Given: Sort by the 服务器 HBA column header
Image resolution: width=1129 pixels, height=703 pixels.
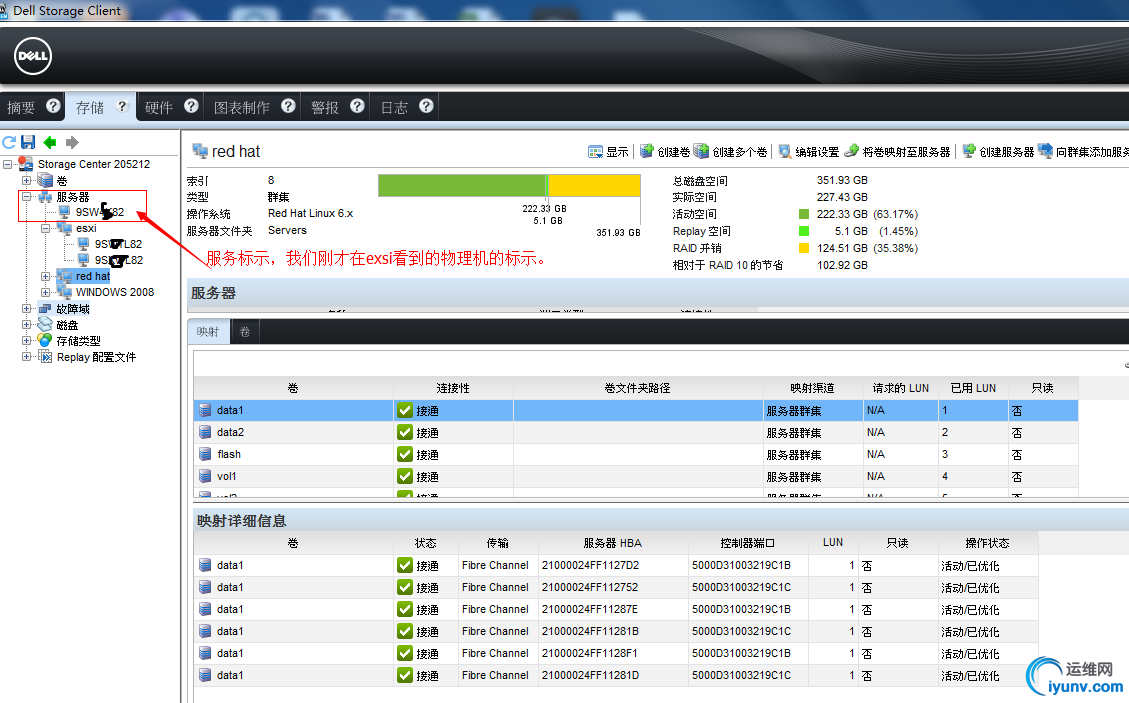Looking at the screenshot, I should coord(612,543).
